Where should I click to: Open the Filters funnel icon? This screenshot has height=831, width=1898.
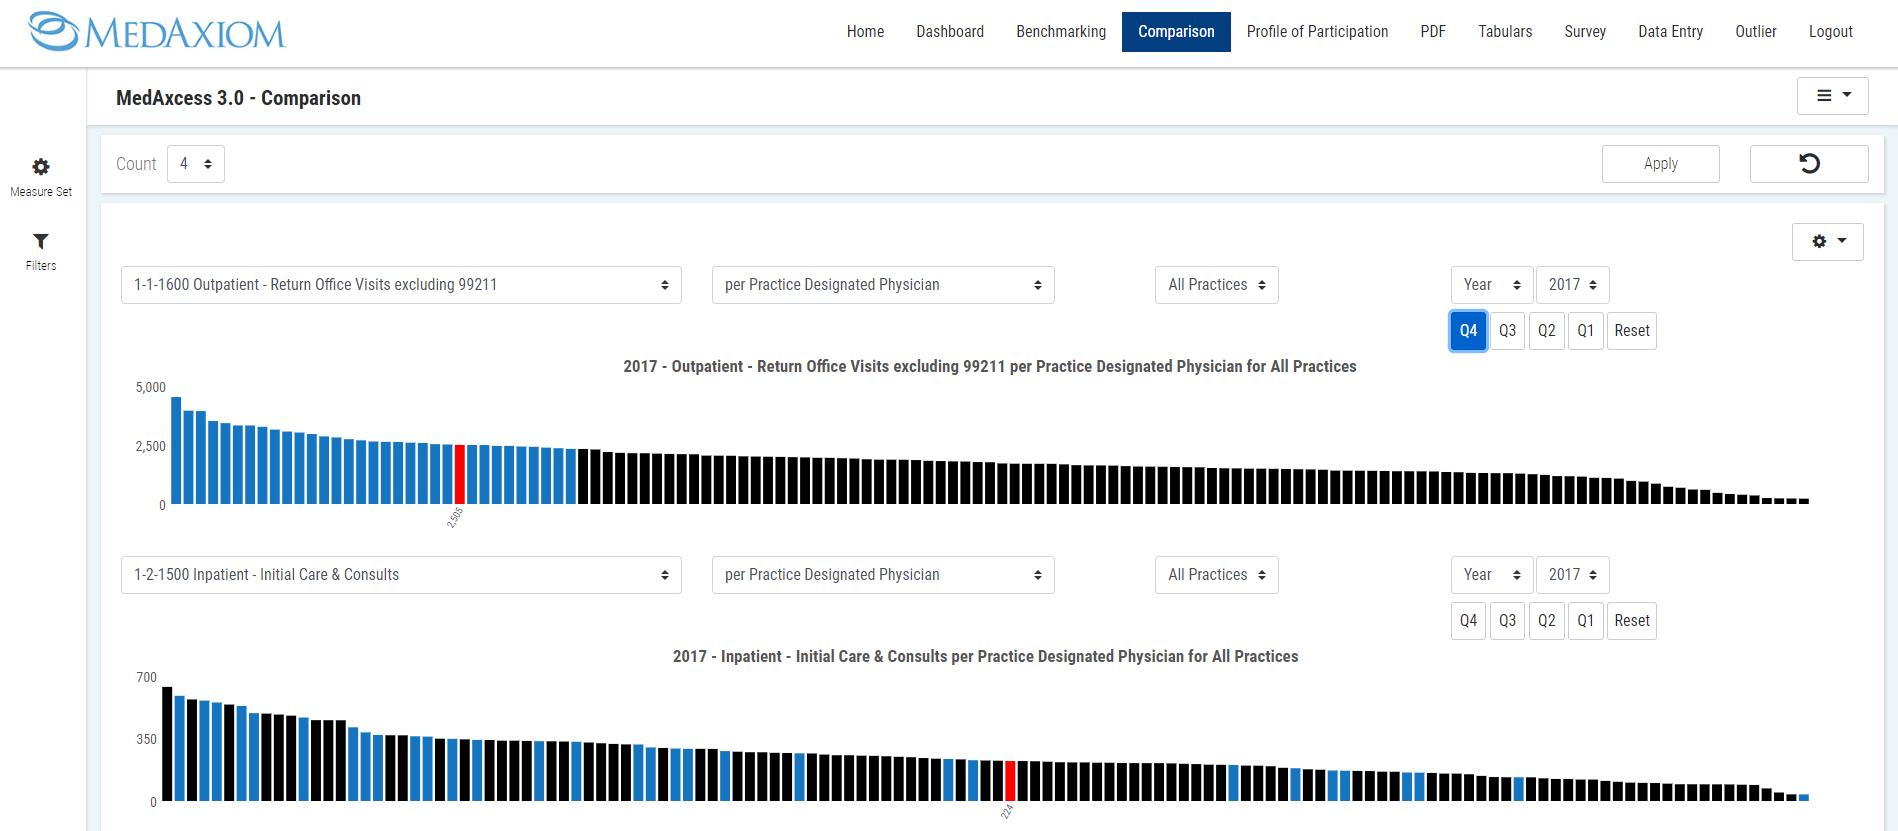click(x=41, y=242)
